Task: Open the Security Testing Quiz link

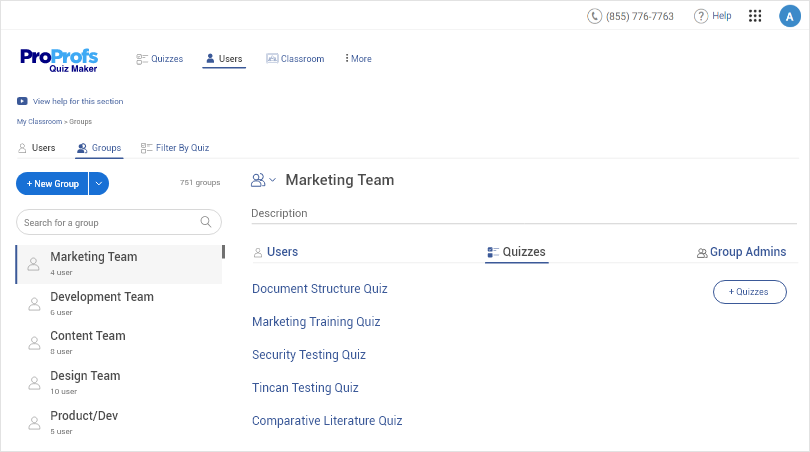Action: pos(308,355)
